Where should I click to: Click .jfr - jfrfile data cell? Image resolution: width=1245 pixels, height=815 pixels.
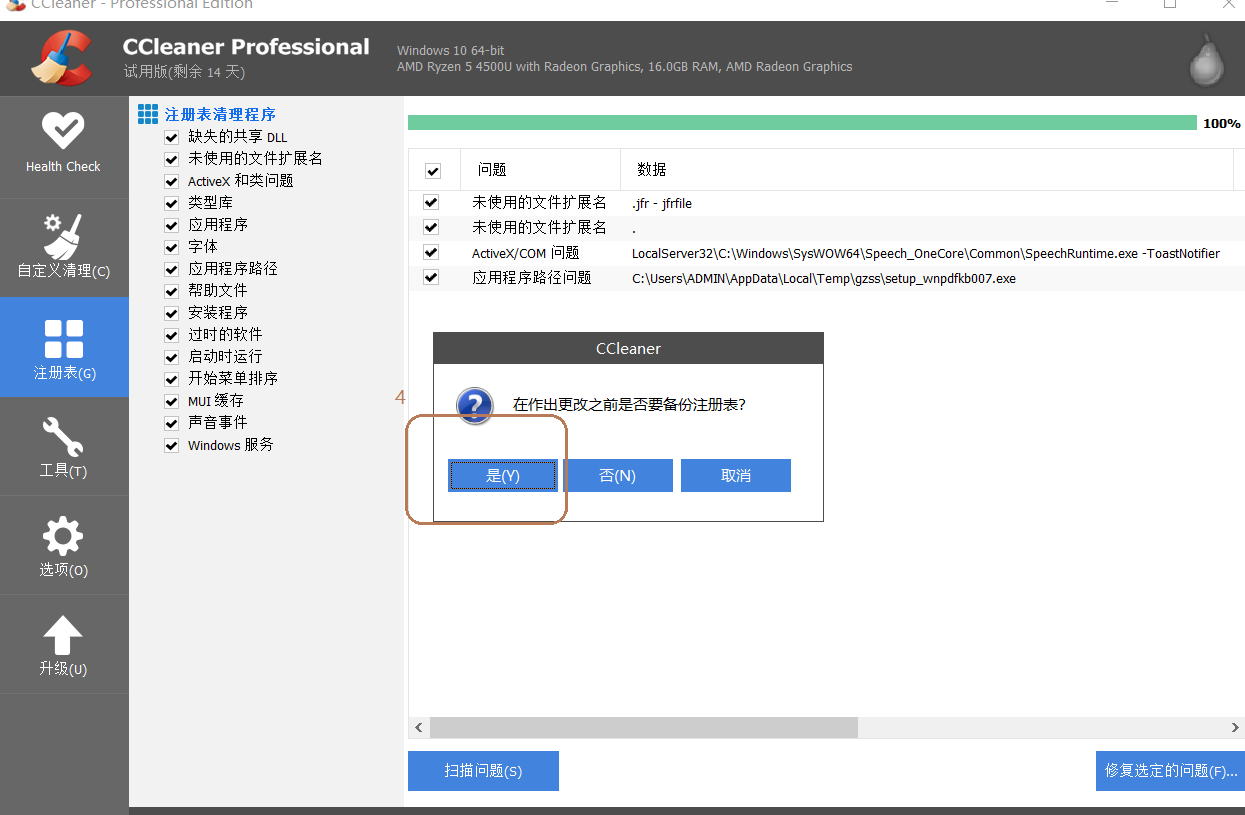(662, 203)
